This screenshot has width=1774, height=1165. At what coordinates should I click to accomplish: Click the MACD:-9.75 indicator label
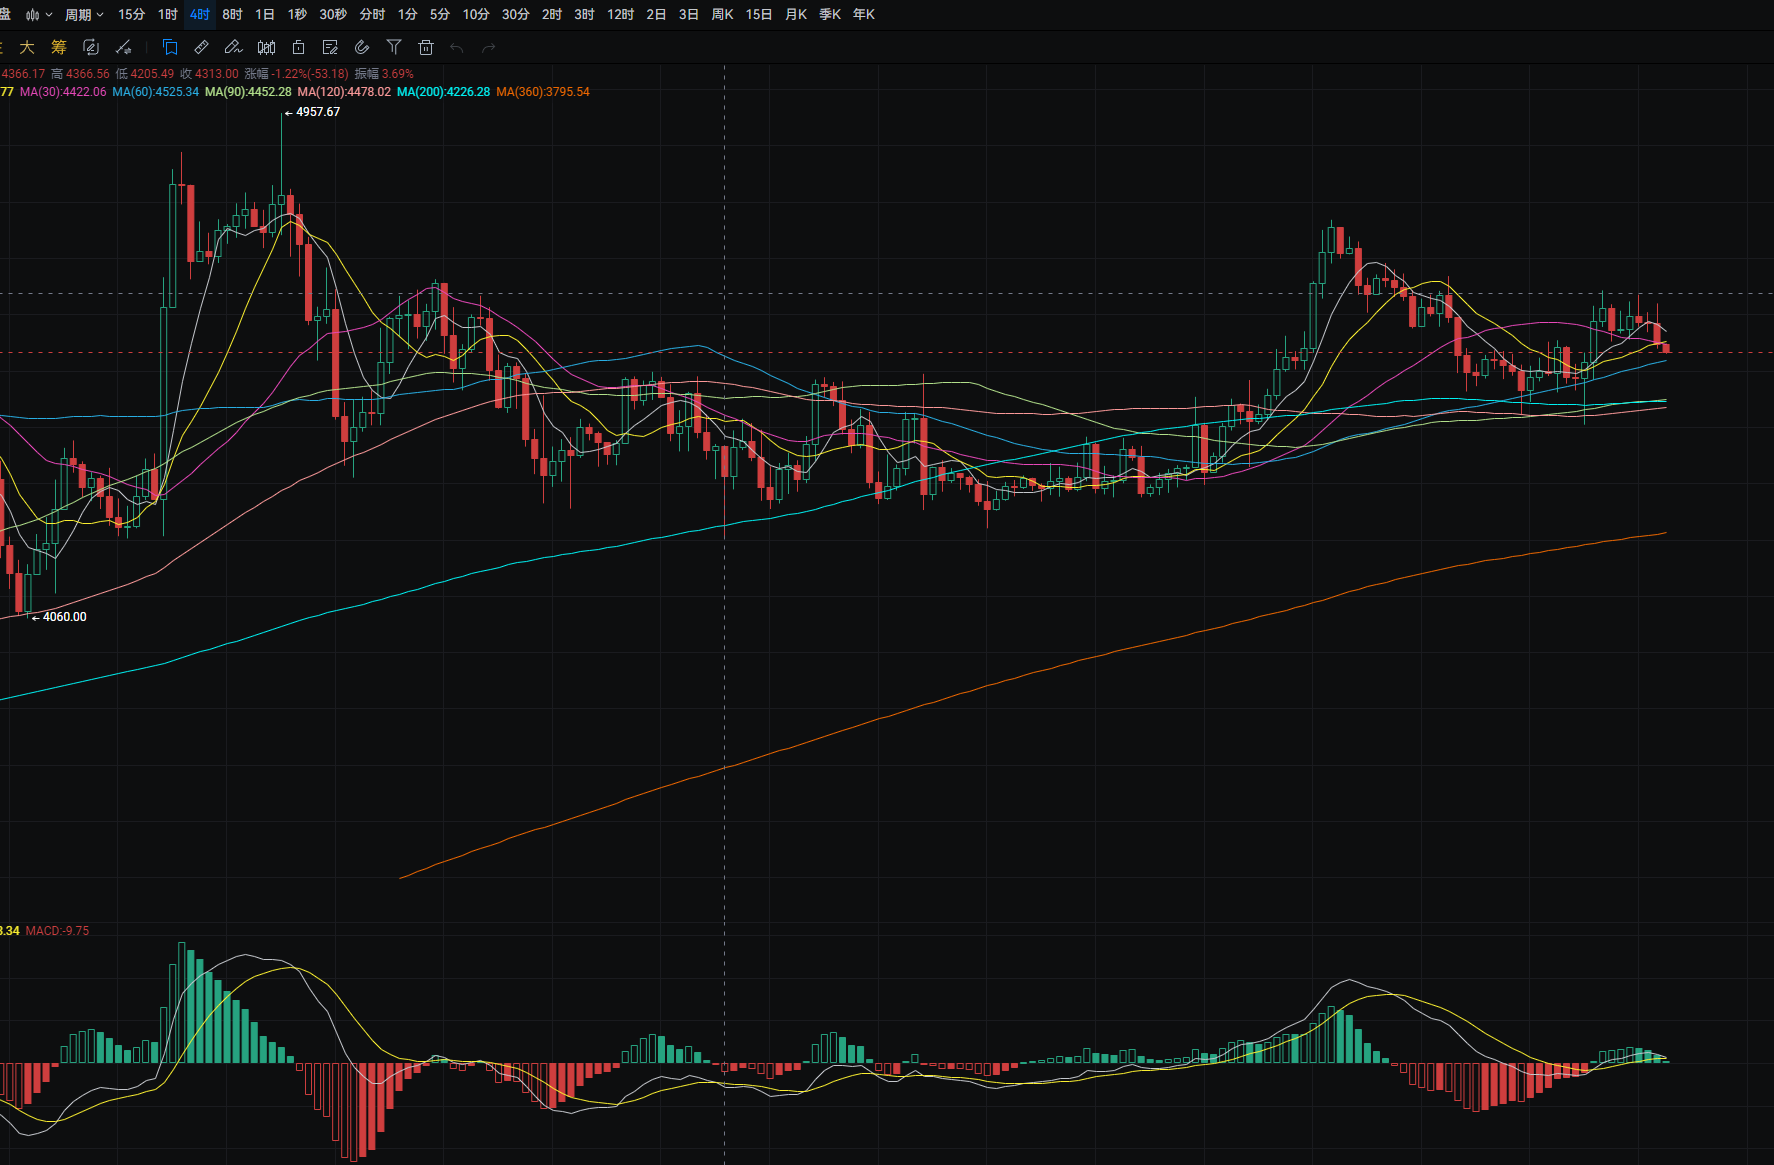(57, 931)
